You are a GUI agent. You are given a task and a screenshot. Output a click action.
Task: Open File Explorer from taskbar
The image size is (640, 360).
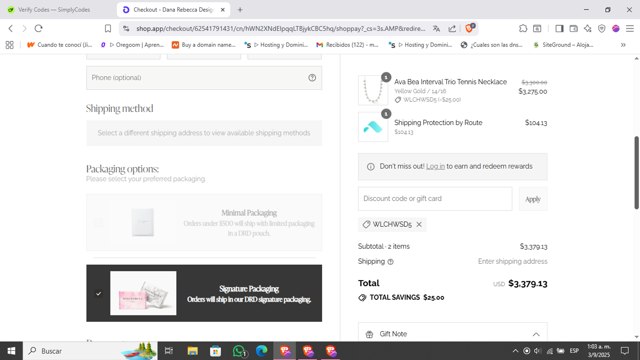click(193, 351)
